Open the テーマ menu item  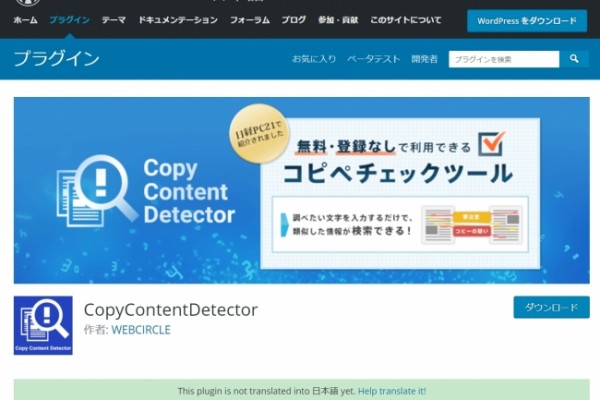pyautogui.click(x=114, y=20)
